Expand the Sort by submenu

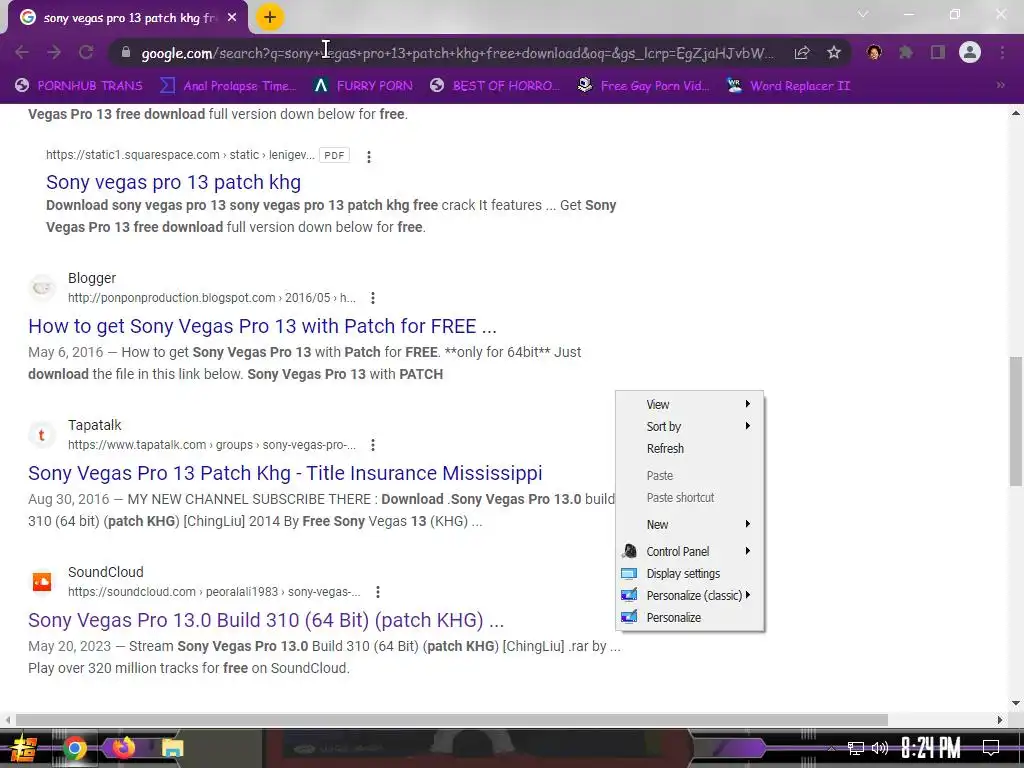(690, 426)
